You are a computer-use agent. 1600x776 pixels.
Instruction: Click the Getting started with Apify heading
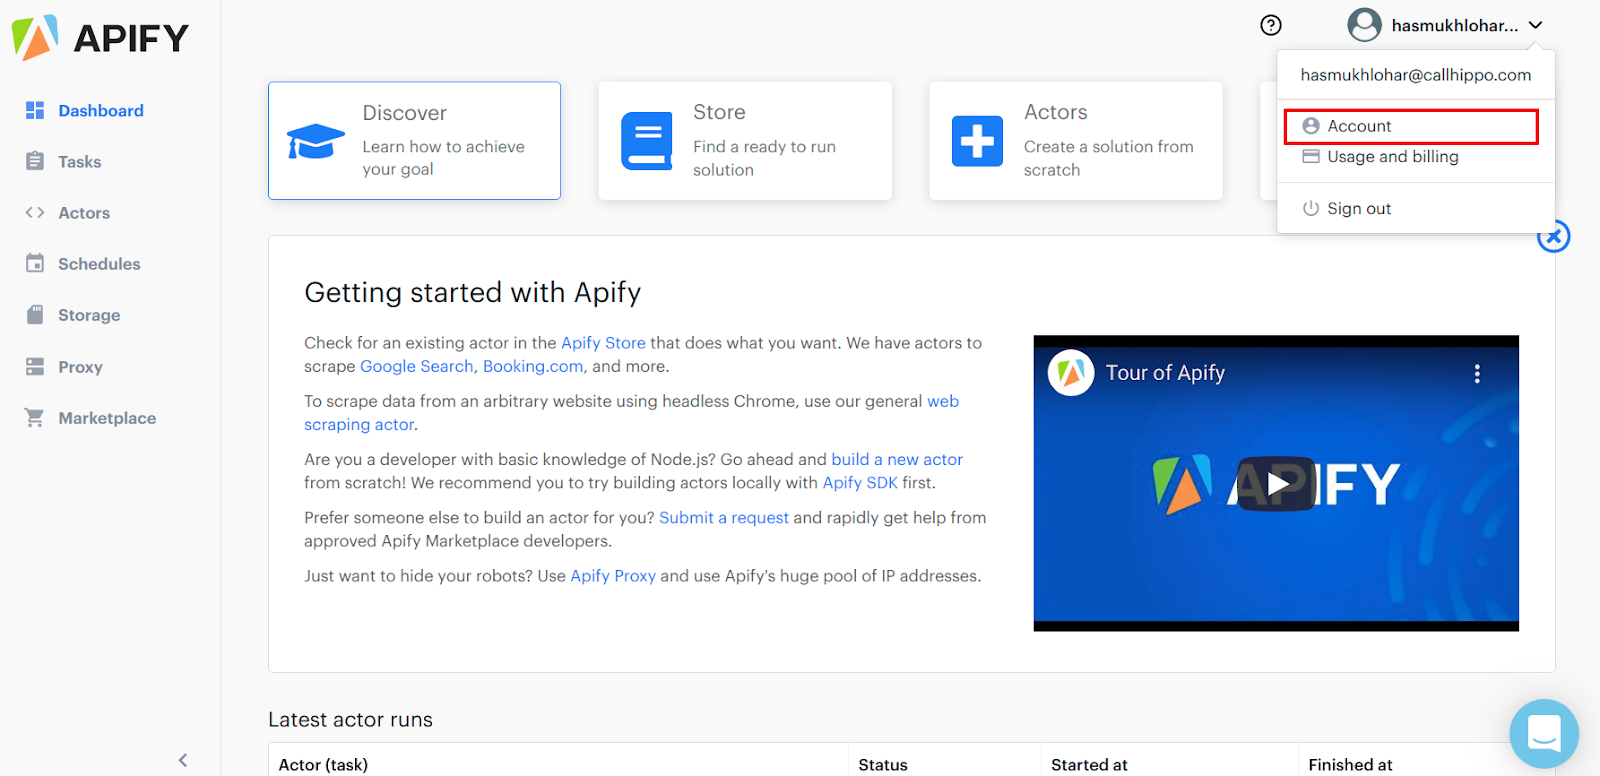[472, 293]
